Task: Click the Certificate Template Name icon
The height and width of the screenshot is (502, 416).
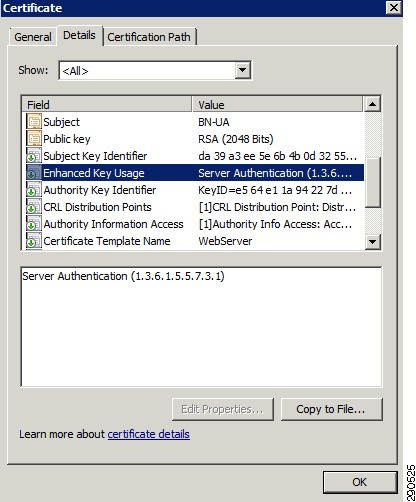Action: (x=34, y=241)
